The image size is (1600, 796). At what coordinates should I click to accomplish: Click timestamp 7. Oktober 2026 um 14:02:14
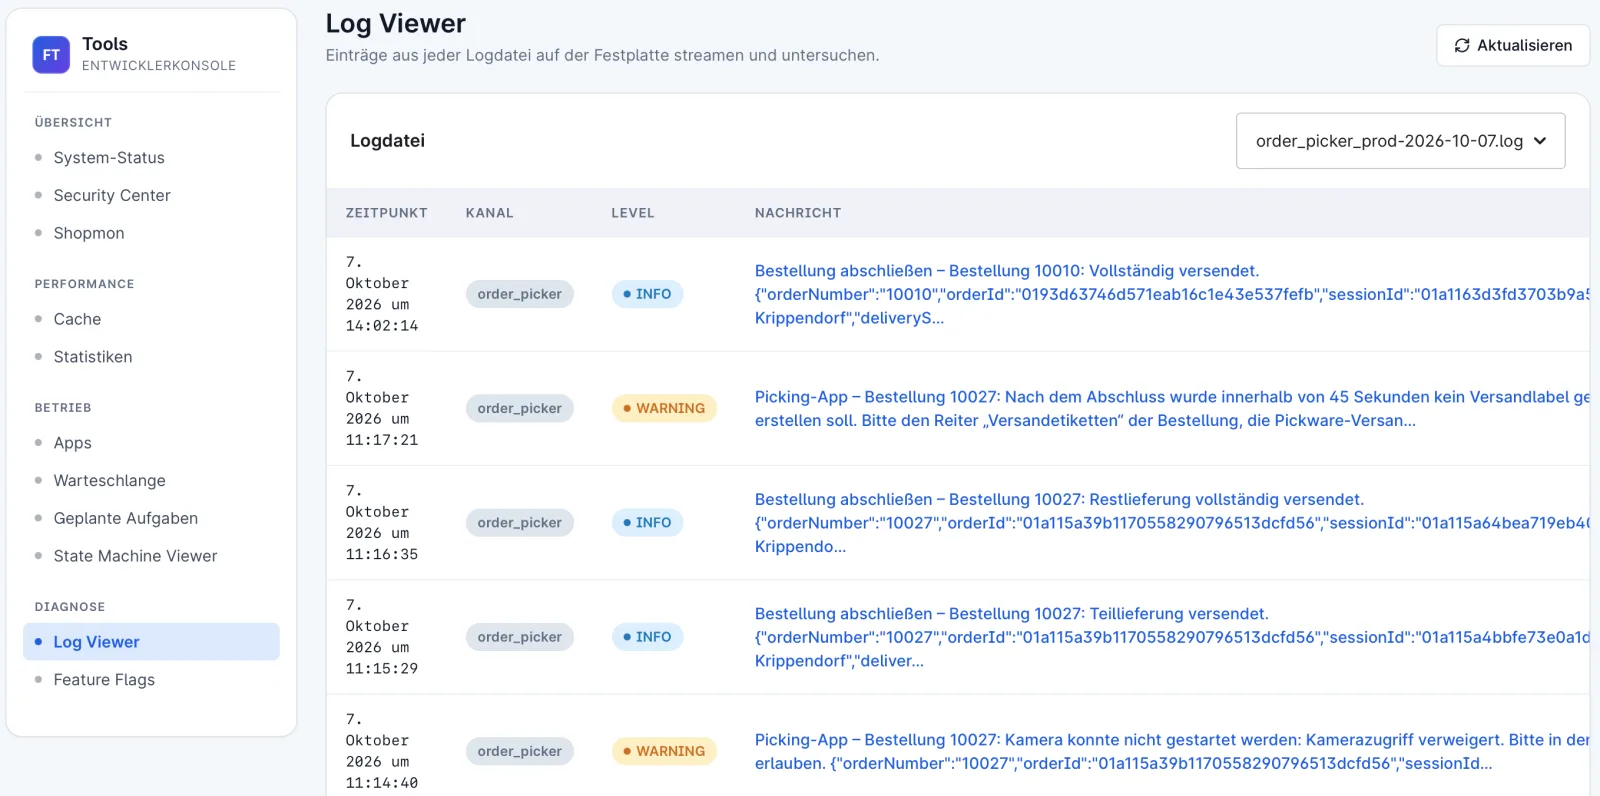(x=382, y=294)
